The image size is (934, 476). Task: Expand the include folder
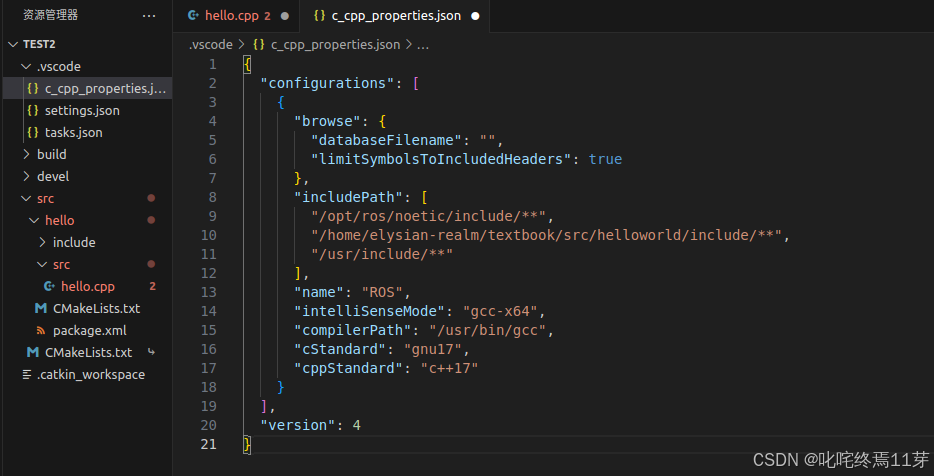click(42, 242)
